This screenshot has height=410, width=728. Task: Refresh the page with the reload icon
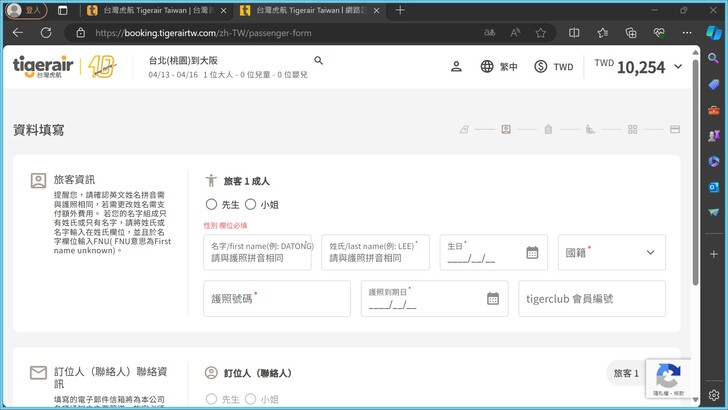point(44,32)
